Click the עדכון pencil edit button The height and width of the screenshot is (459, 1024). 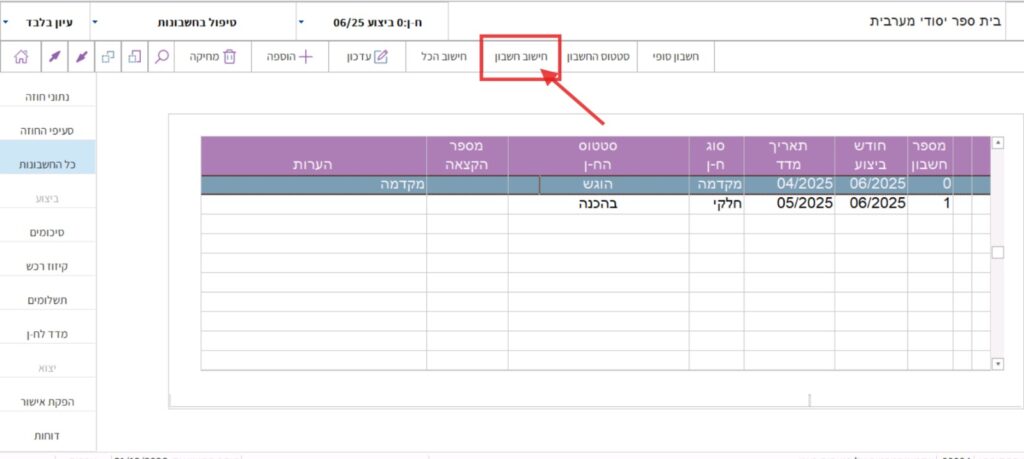(x=366, y=57)
